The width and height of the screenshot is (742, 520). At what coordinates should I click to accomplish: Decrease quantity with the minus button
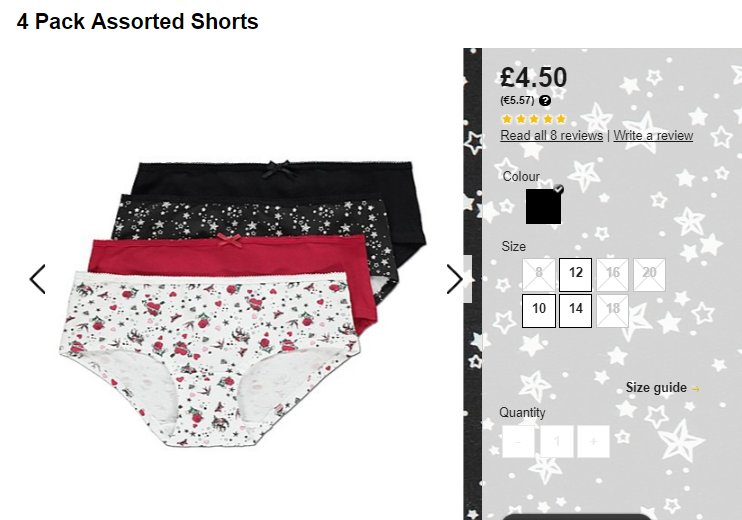point(518,441)
